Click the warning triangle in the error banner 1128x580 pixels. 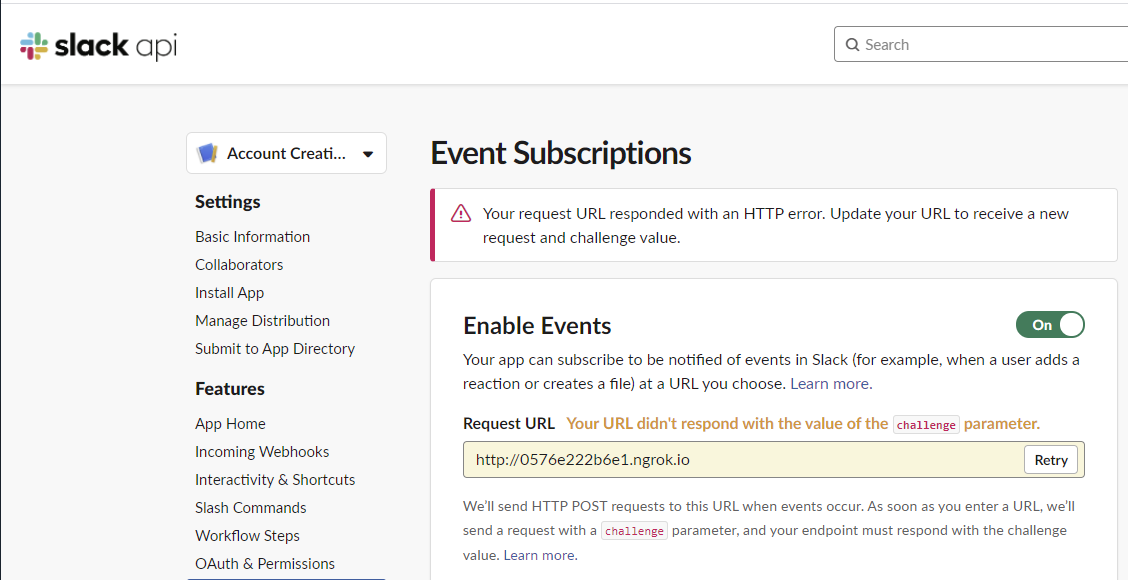(460, 213)
